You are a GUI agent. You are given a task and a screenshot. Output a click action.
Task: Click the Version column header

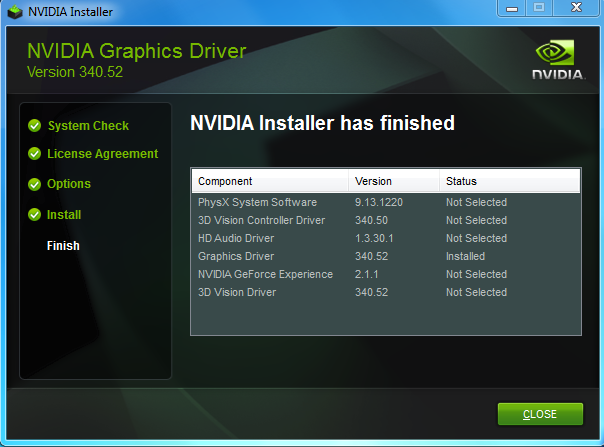[394, 181]
